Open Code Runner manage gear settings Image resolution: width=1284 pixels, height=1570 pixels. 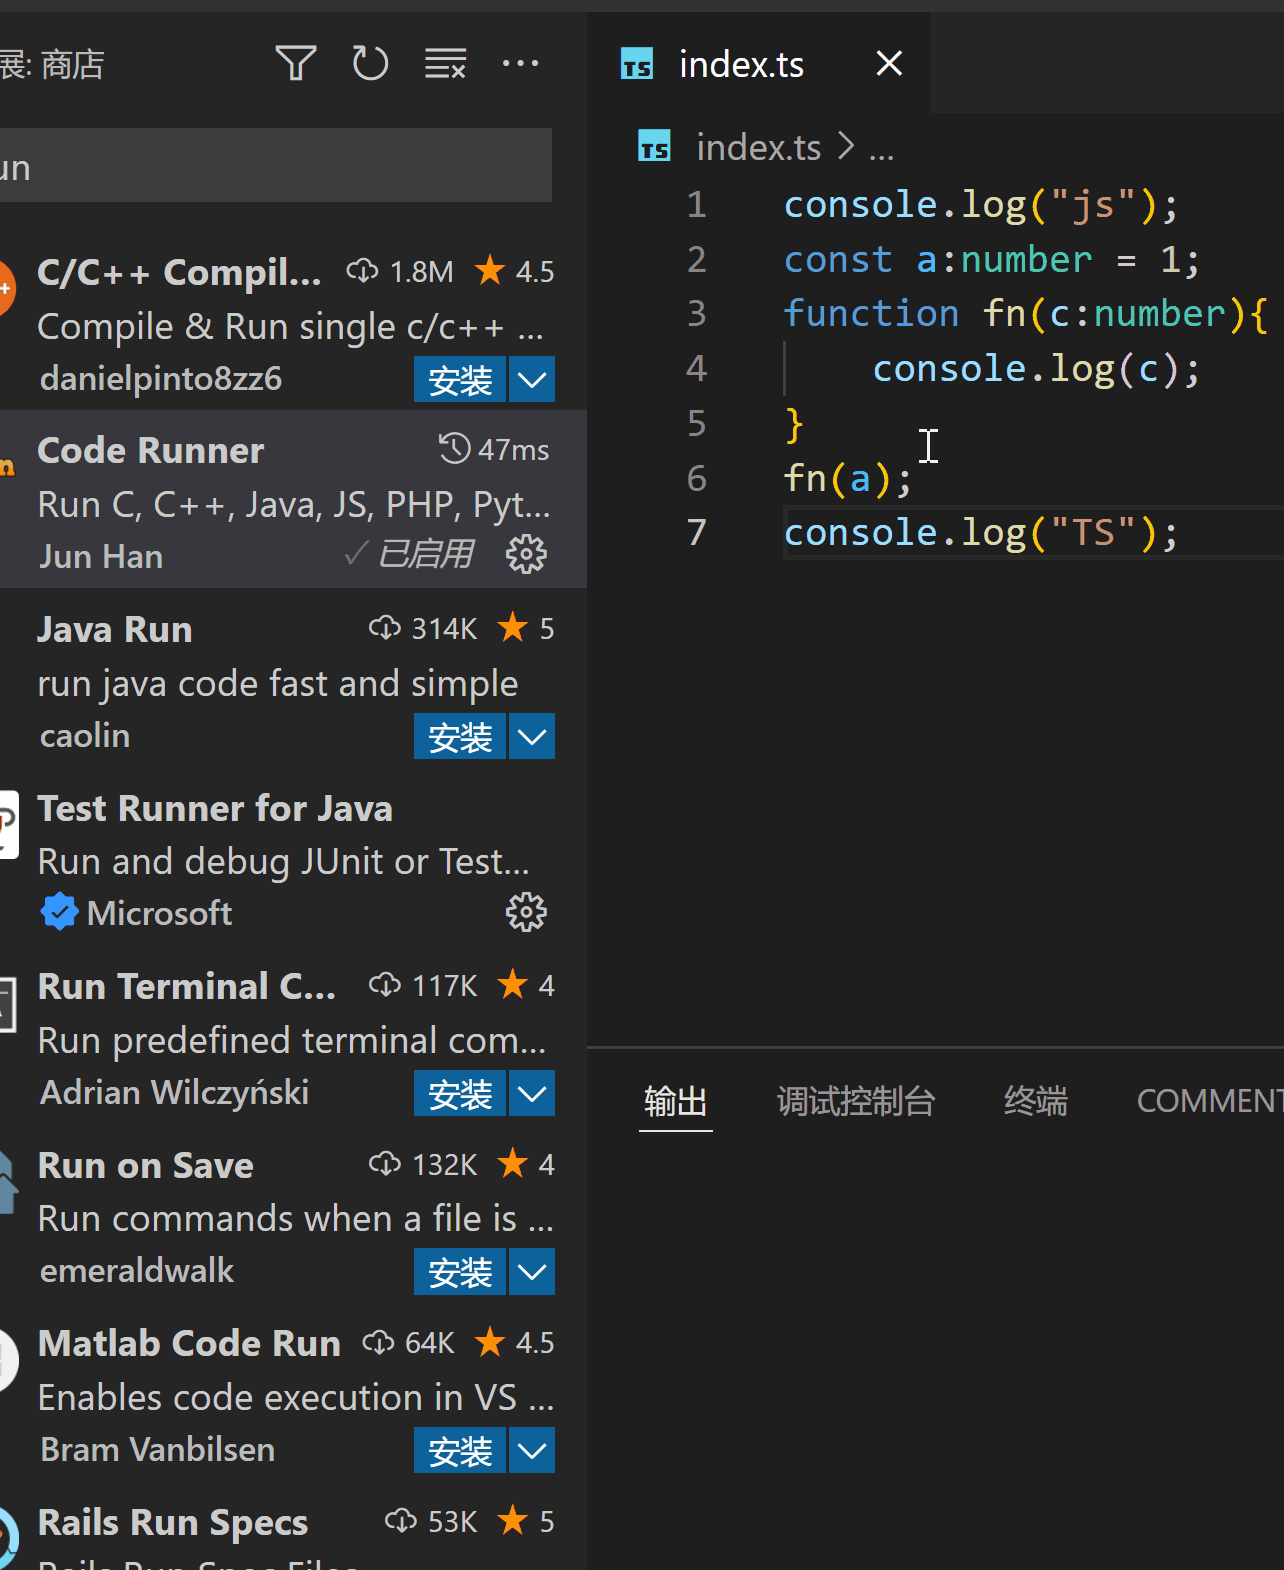[x=526, y=554]
